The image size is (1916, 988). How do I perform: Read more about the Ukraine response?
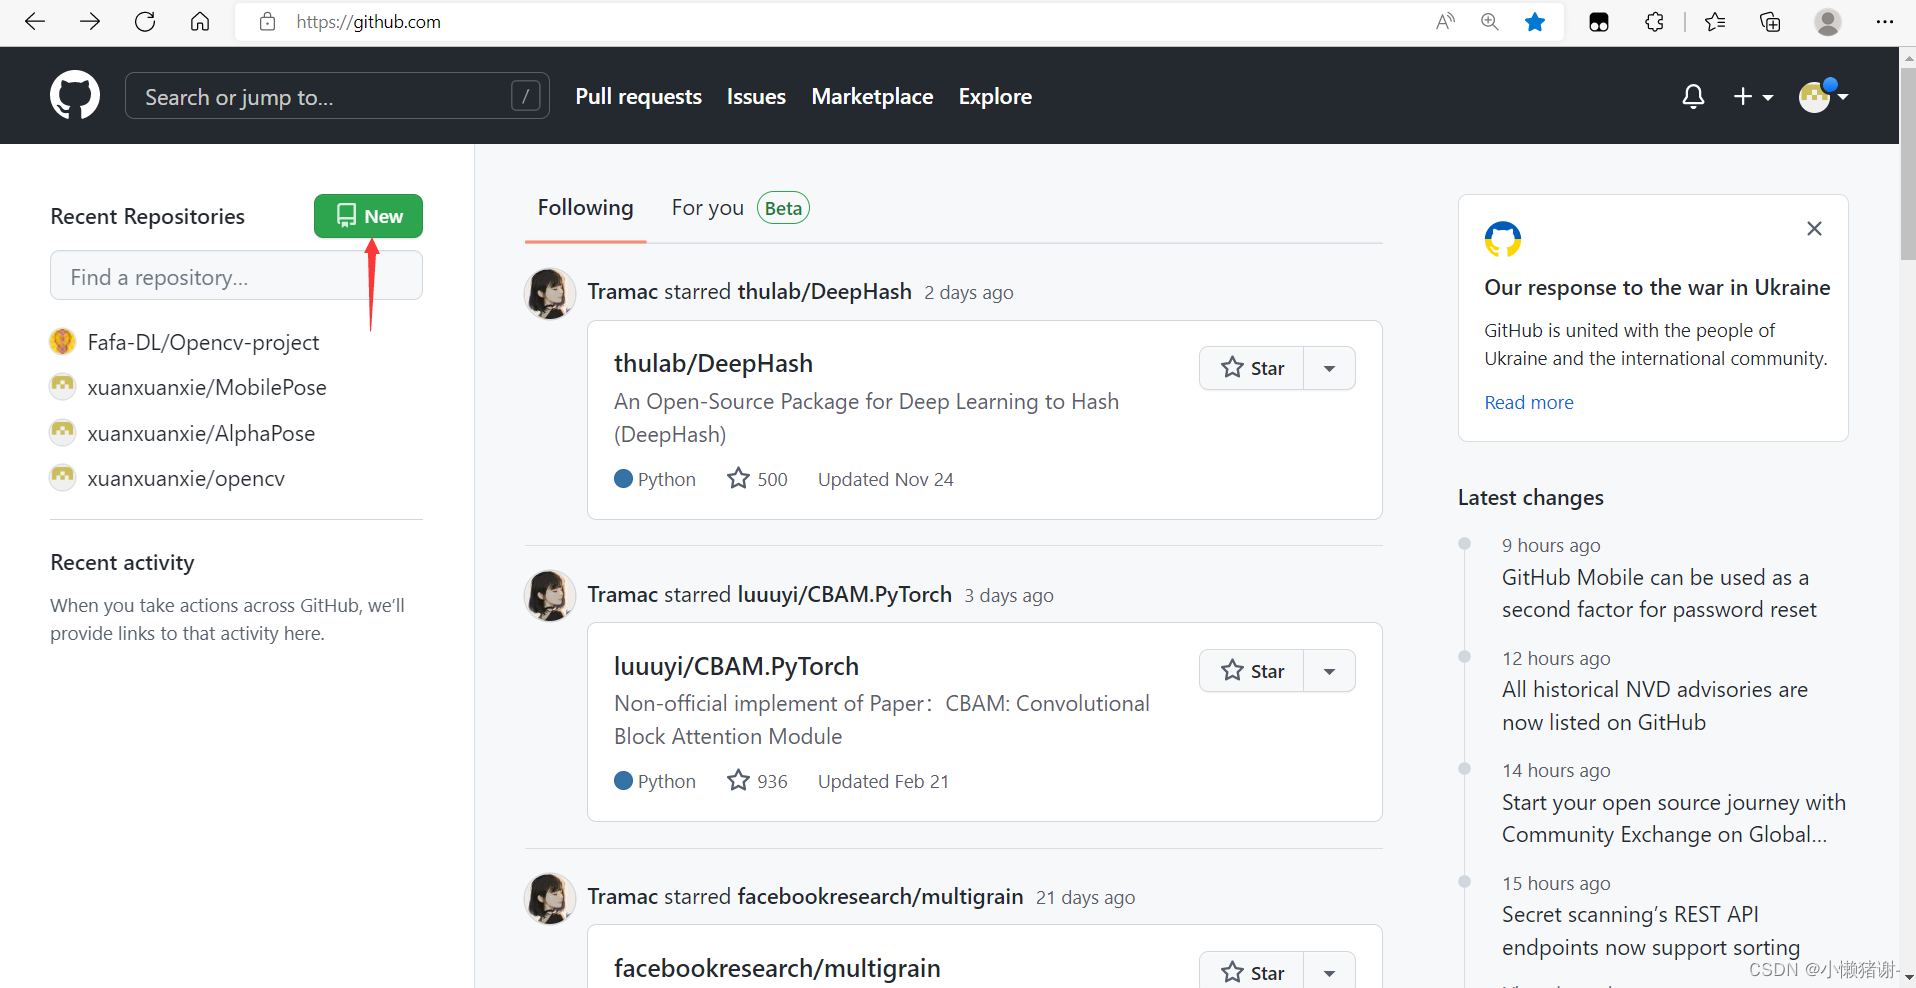point(1528,402)
